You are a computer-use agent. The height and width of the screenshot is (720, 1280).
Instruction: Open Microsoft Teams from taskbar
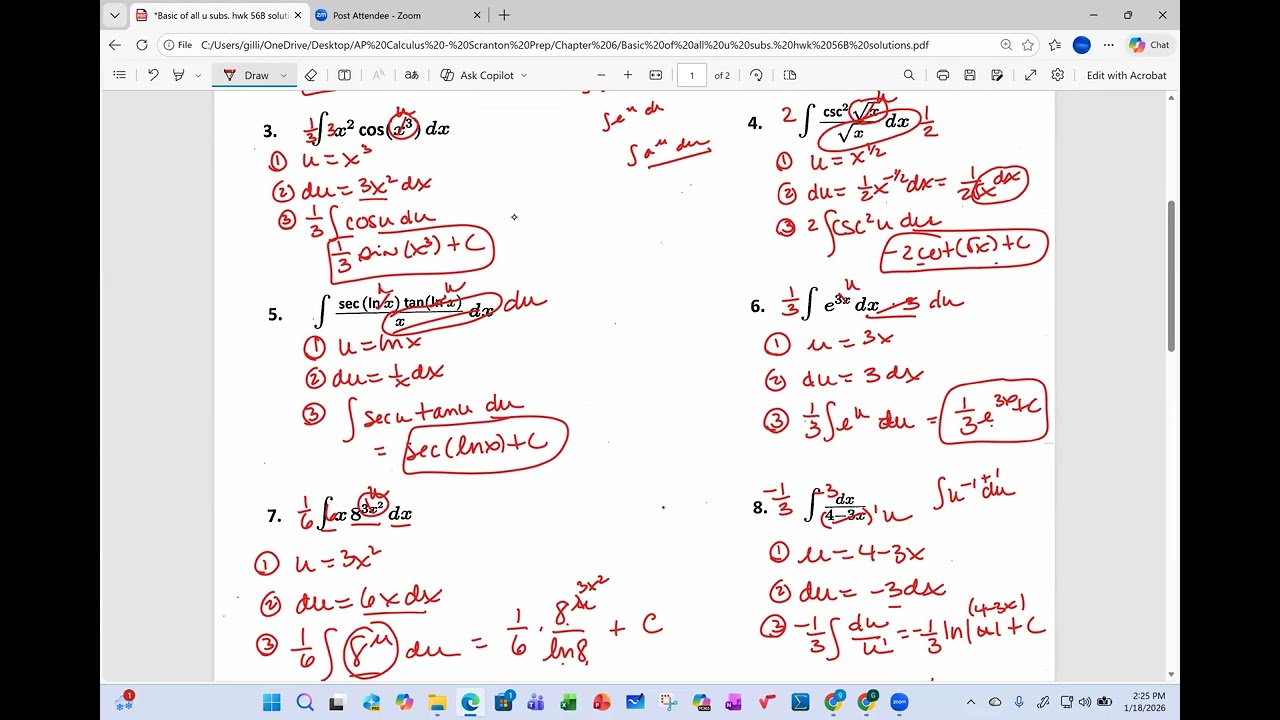536,702
